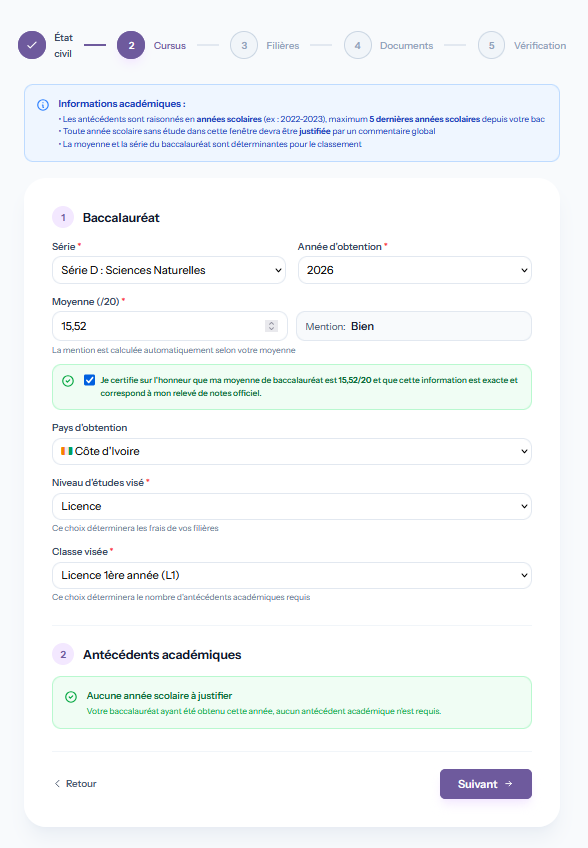Expand the Pays d'obtention dropdown
The height and width of the screenshot is (848, 588).
click(292, 451)
